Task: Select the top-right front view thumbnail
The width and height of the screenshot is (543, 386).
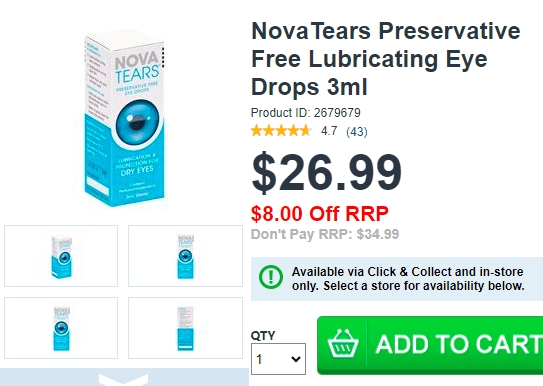Action: tap(185, 256)
